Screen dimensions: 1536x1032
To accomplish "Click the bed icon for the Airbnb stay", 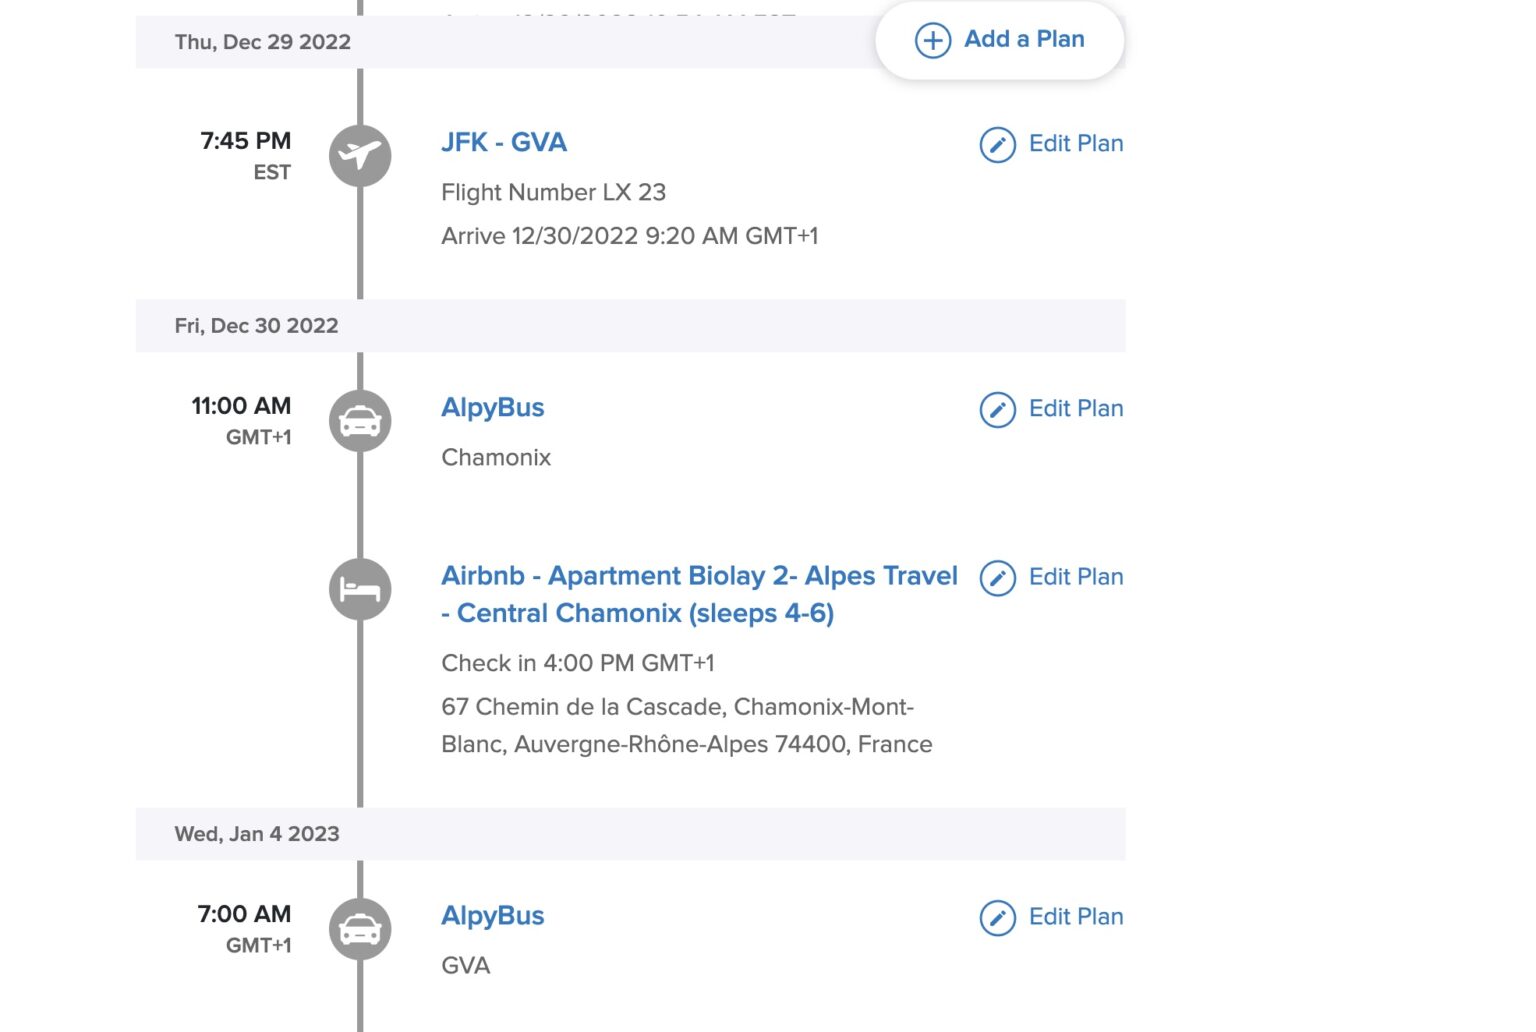I will (360, 590).
